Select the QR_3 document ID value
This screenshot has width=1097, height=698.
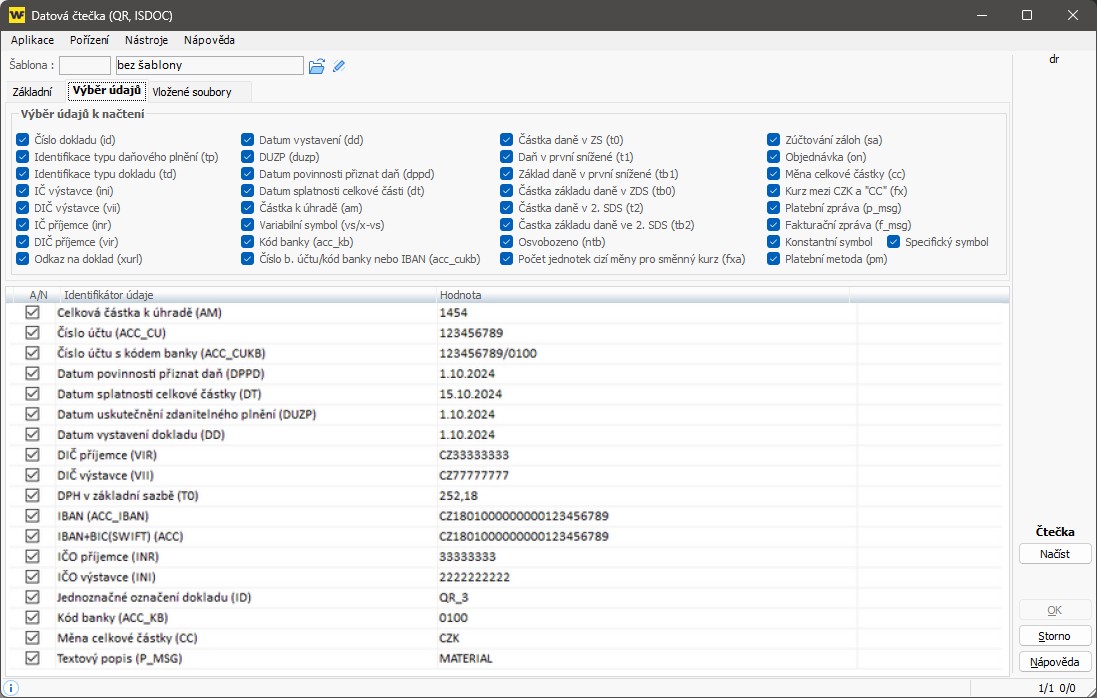point(453,597)
